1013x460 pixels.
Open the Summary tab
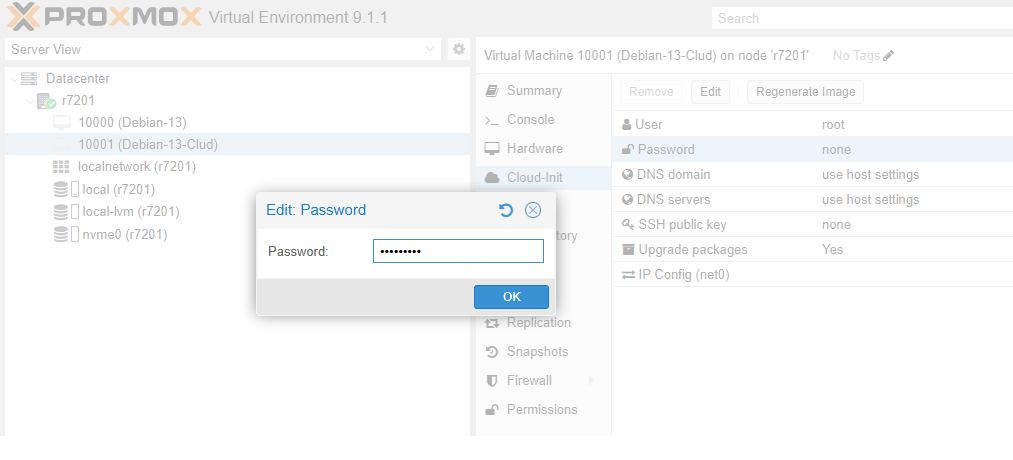coord(534,91)
